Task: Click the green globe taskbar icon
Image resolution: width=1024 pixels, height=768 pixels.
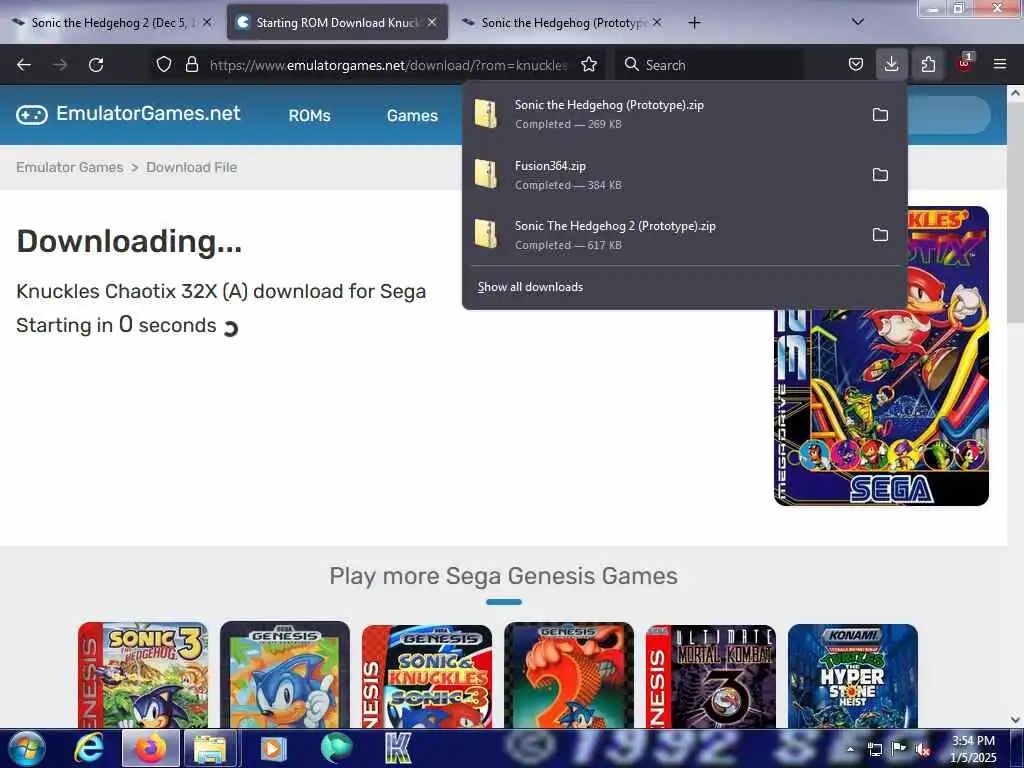Action: [336, 748]
